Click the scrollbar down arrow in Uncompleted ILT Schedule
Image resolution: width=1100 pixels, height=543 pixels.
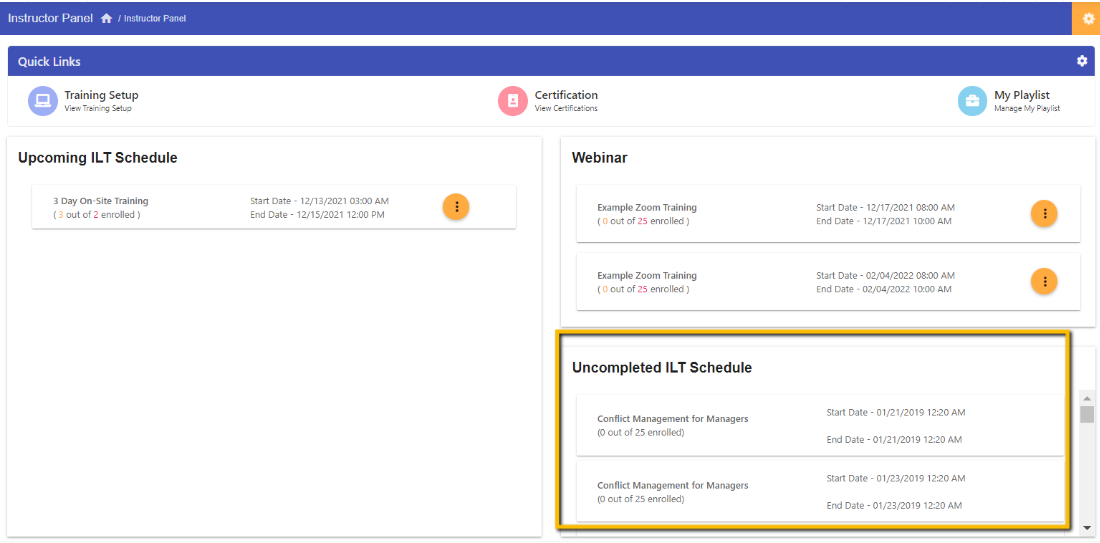pyautogui.click(x=1087, y=527)
